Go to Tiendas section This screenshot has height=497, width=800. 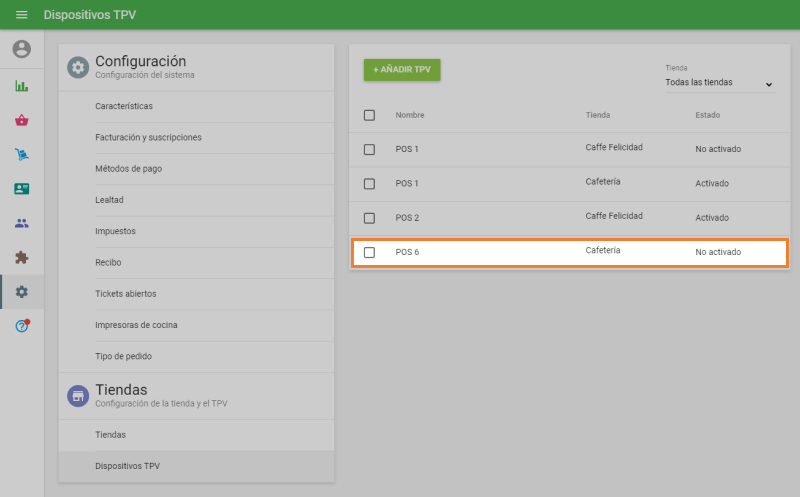point(110,435)
